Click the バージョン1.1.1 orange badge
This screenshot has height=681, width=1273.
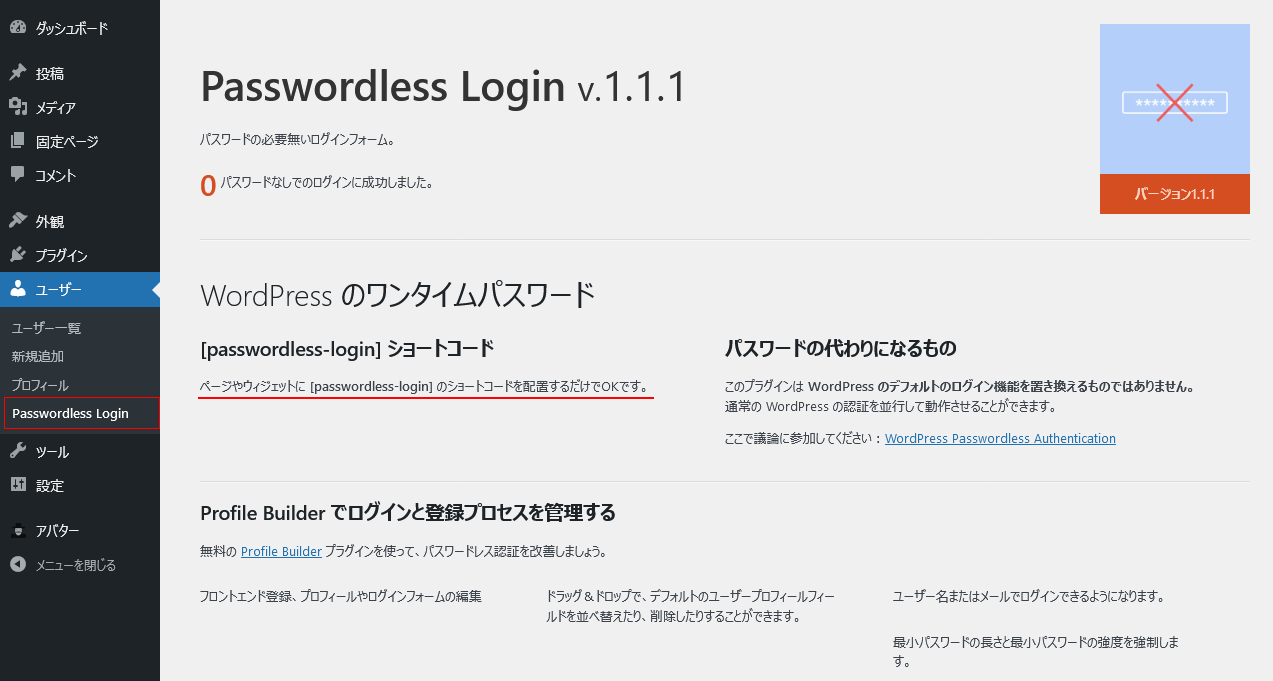(1175, 194)
